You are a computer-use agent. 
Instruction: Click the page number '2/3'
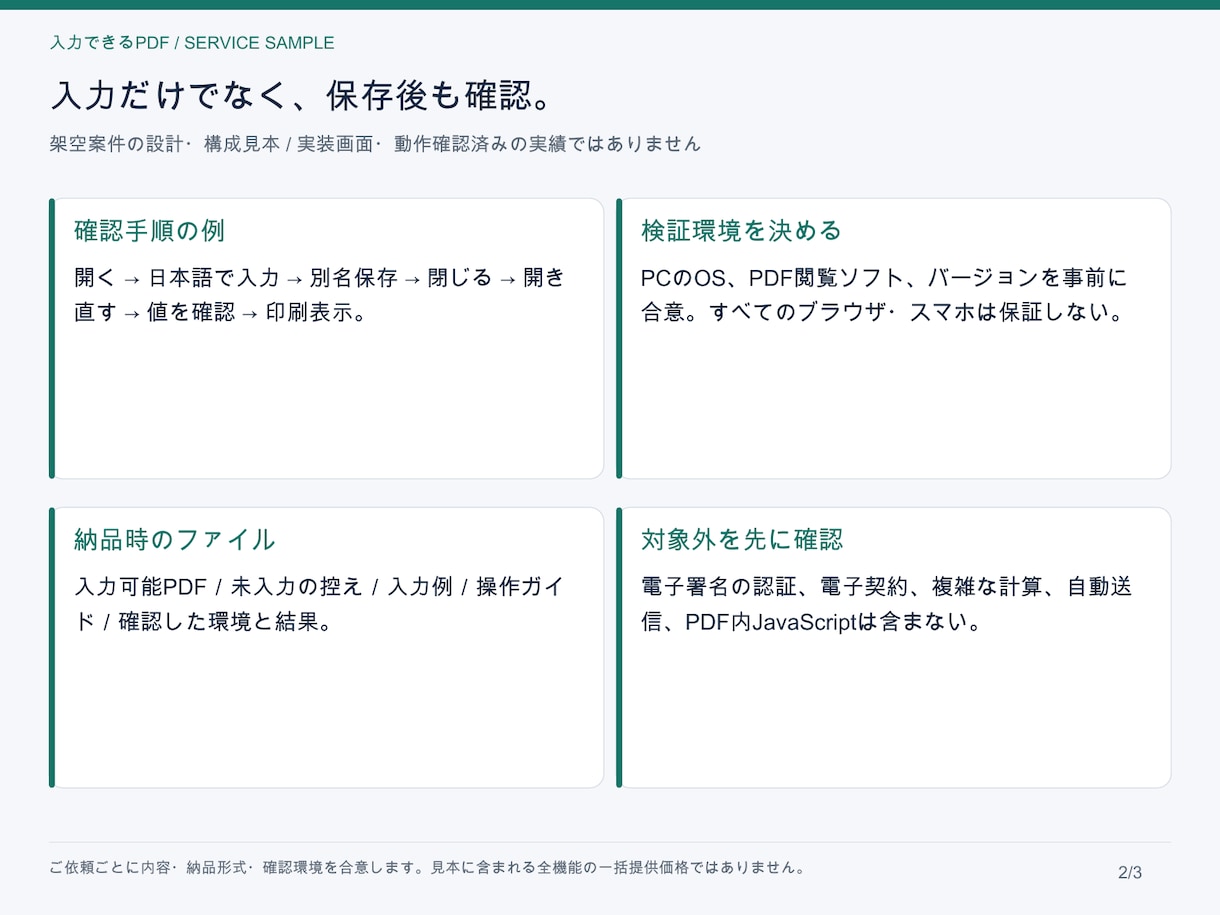[1130, 873]
